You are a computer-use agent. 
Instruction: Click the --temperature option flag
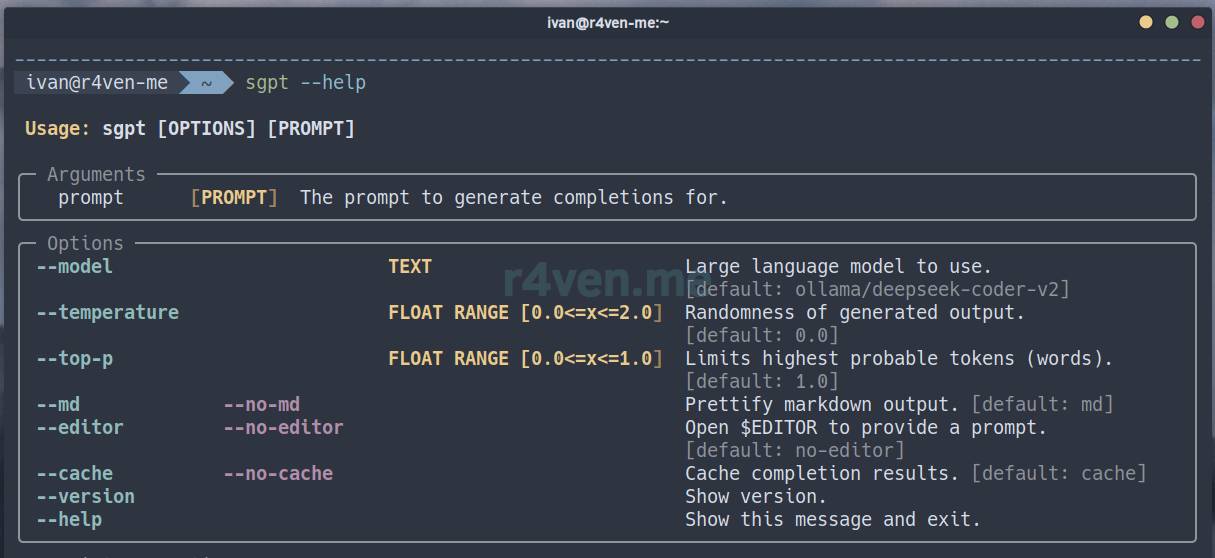(x=108, y=312)
